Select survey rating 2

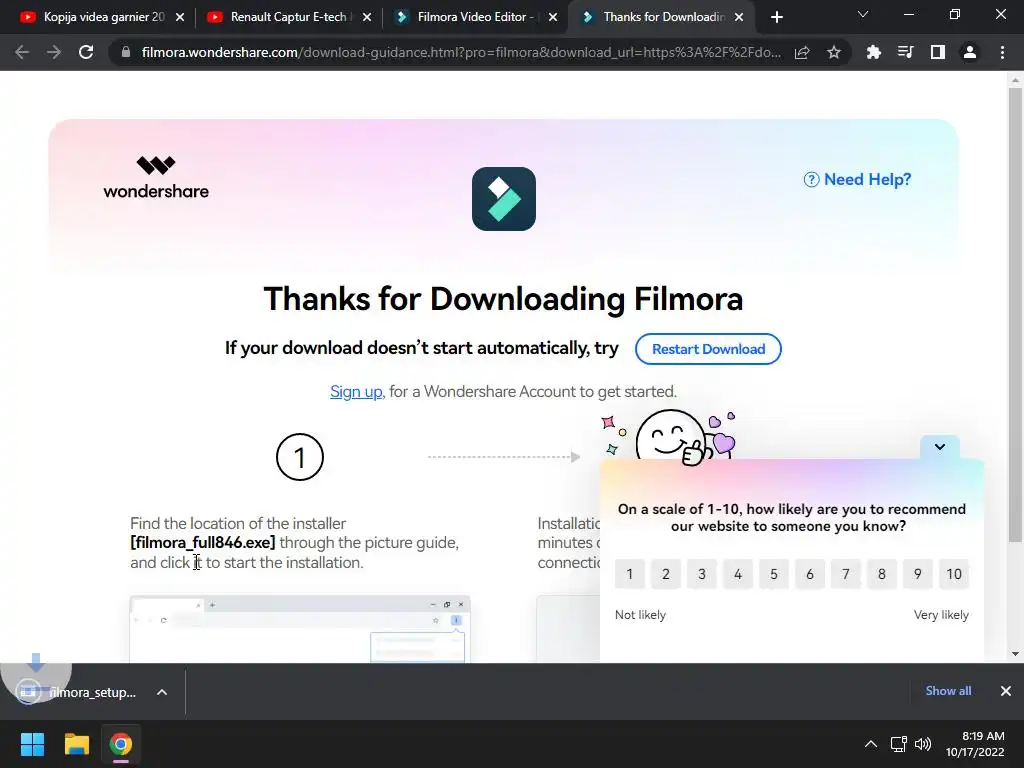tap(665, 574)
